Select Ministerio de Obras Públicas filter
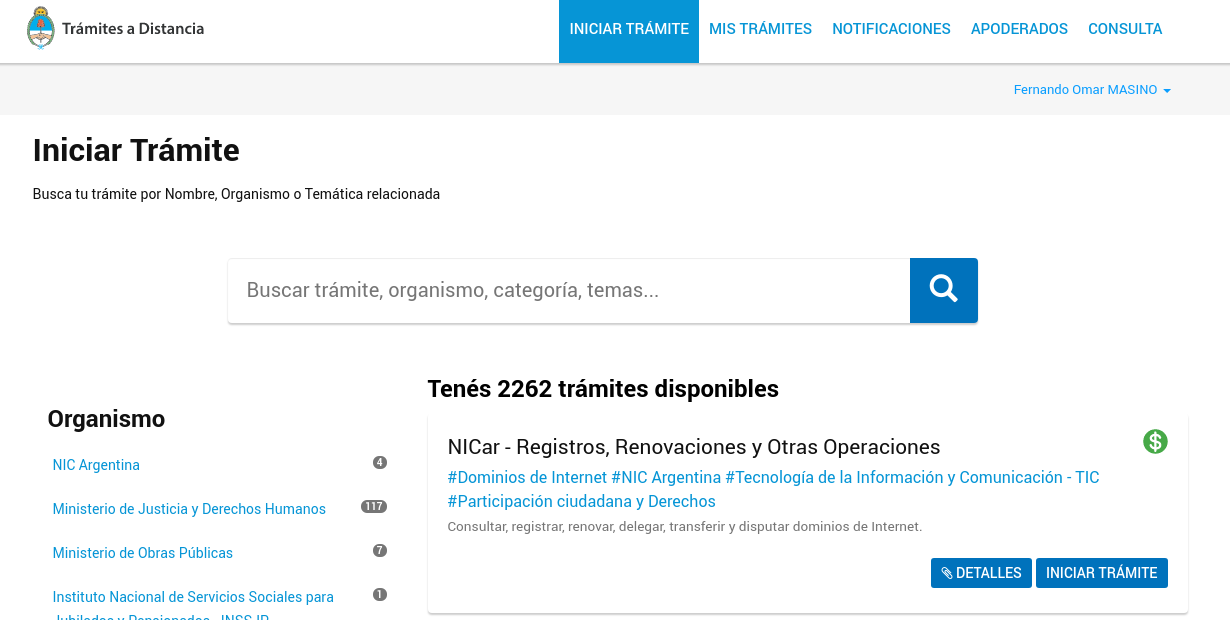1230x620 pixels. 142,553
